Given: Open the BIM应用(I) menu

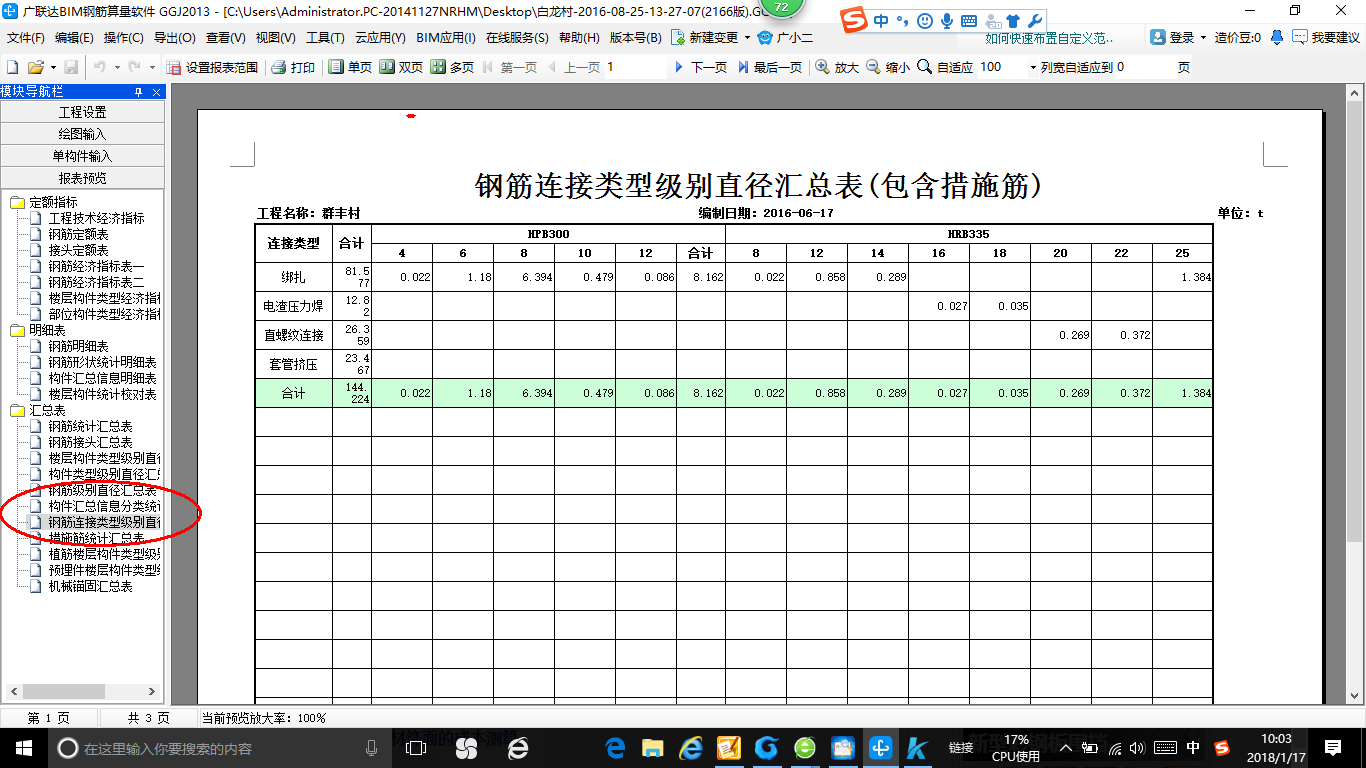Looking at the screenshot, I should point(446,38).
